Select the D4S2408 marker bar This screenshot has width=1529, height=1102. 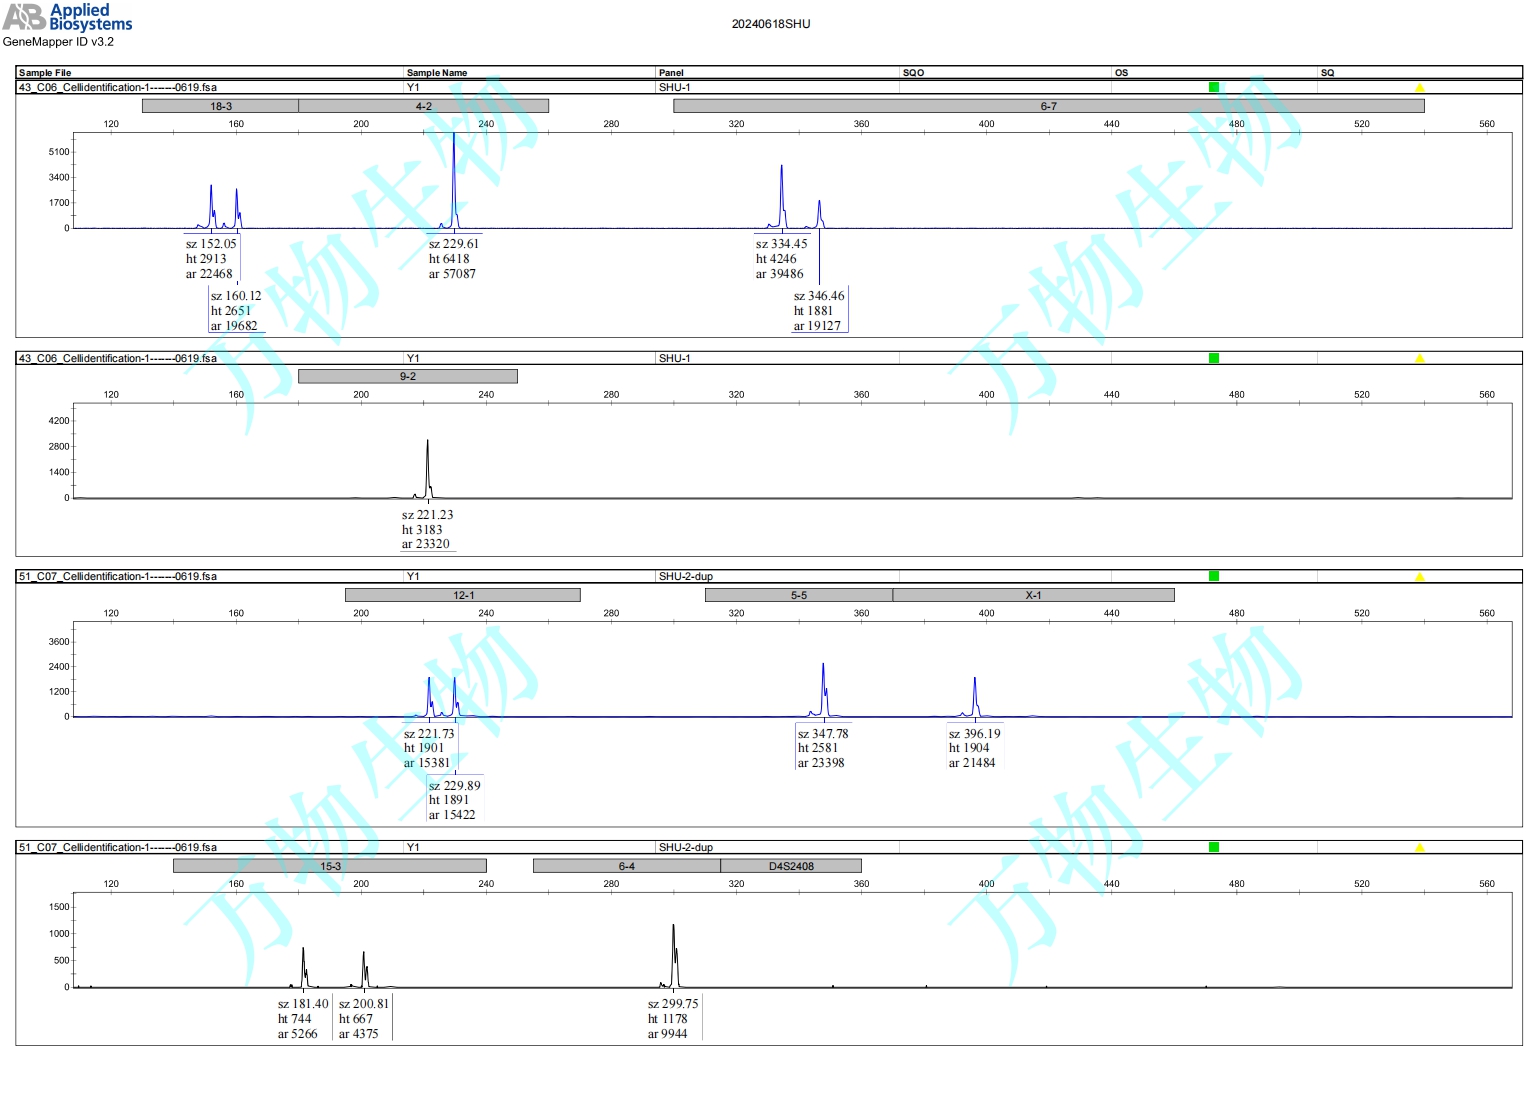(x=790, y=866)
